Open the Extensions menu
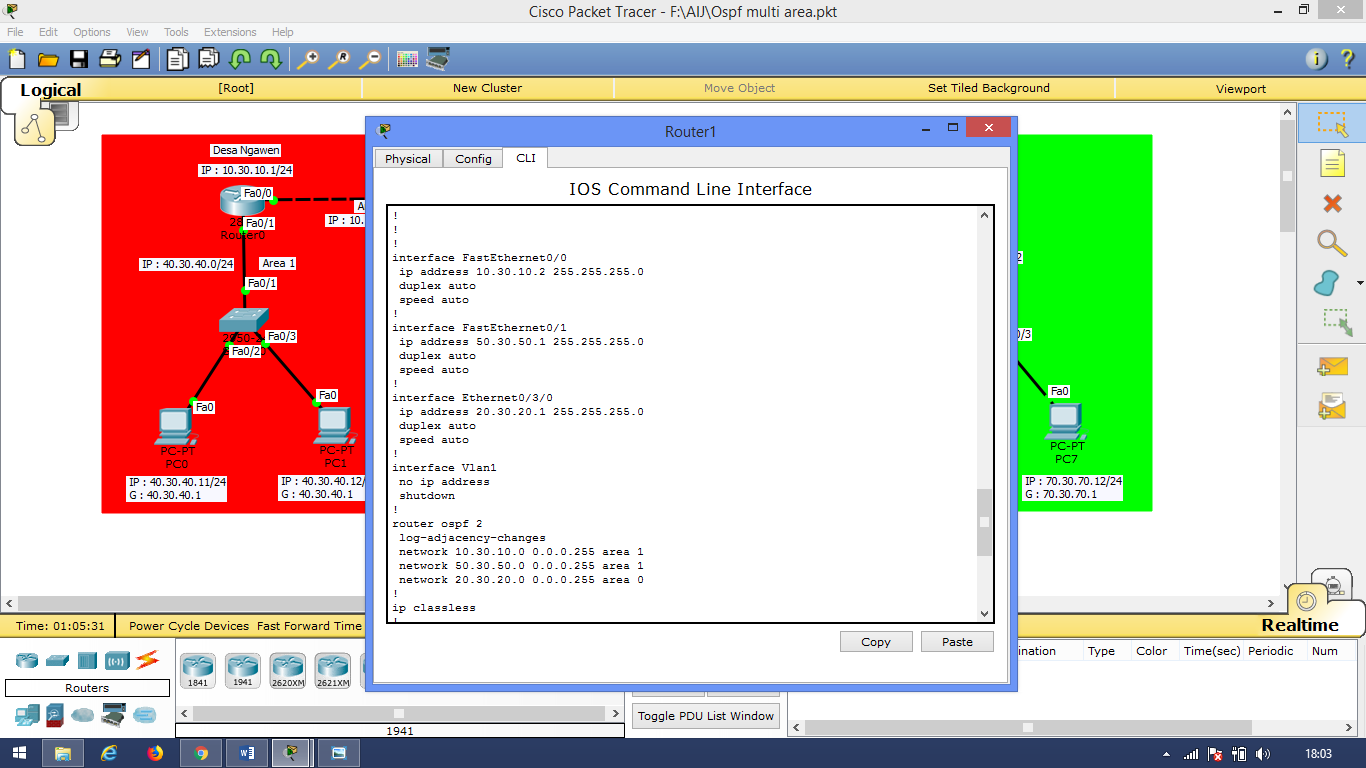This screenshot has width=1366, height=768. 230,31
